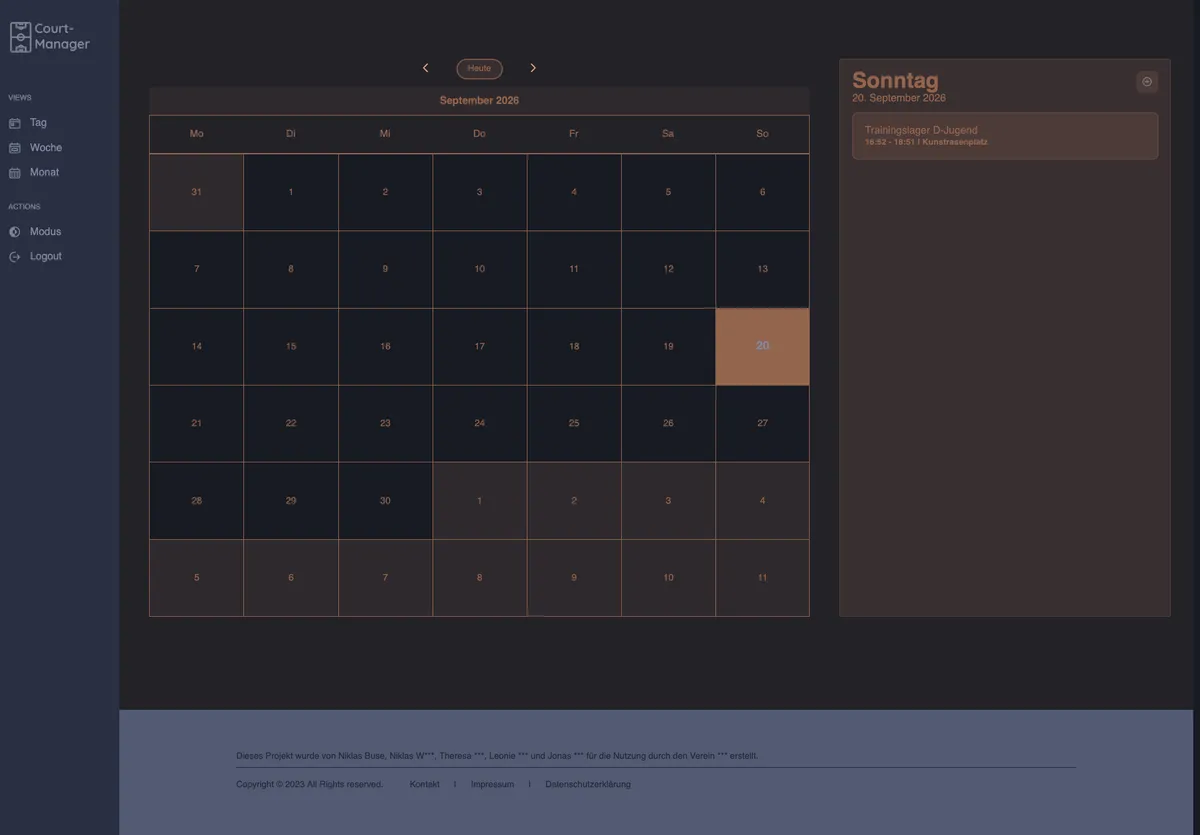1200x835 pixels.
Task: Open the Trainingslager D-Jugend event card
Action: click(x=1005, y=136)
